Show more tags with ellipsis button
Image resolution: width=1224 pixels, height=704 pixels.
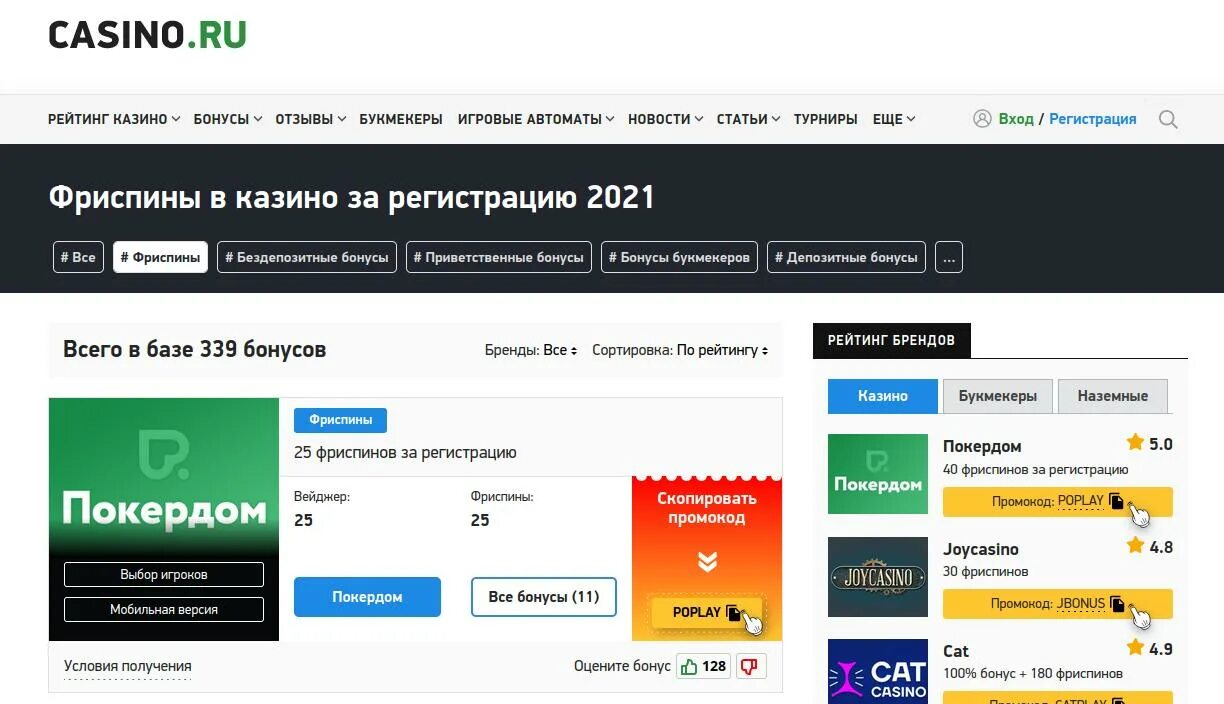coord(949,257)
